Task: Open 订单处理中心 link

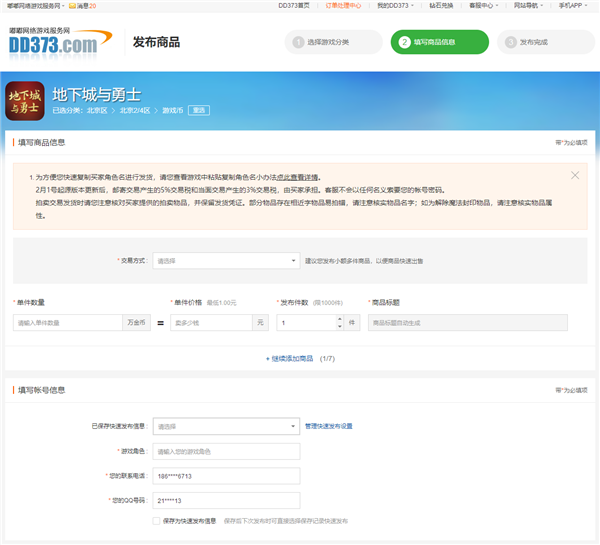Action: (343, 6)
